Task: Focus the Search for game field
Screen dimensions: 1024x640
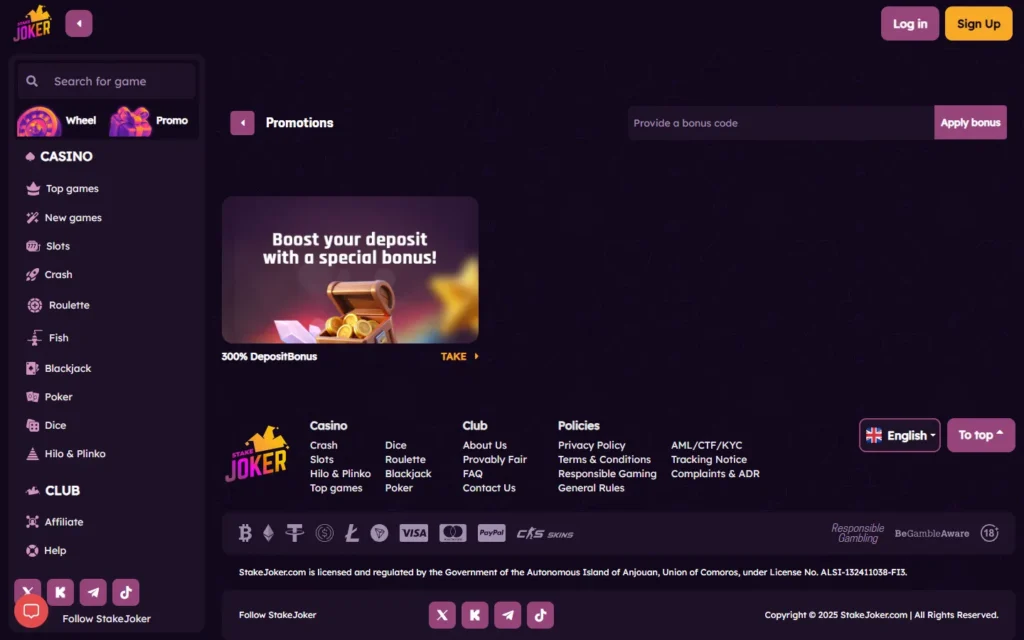Action: pos(106,81)
